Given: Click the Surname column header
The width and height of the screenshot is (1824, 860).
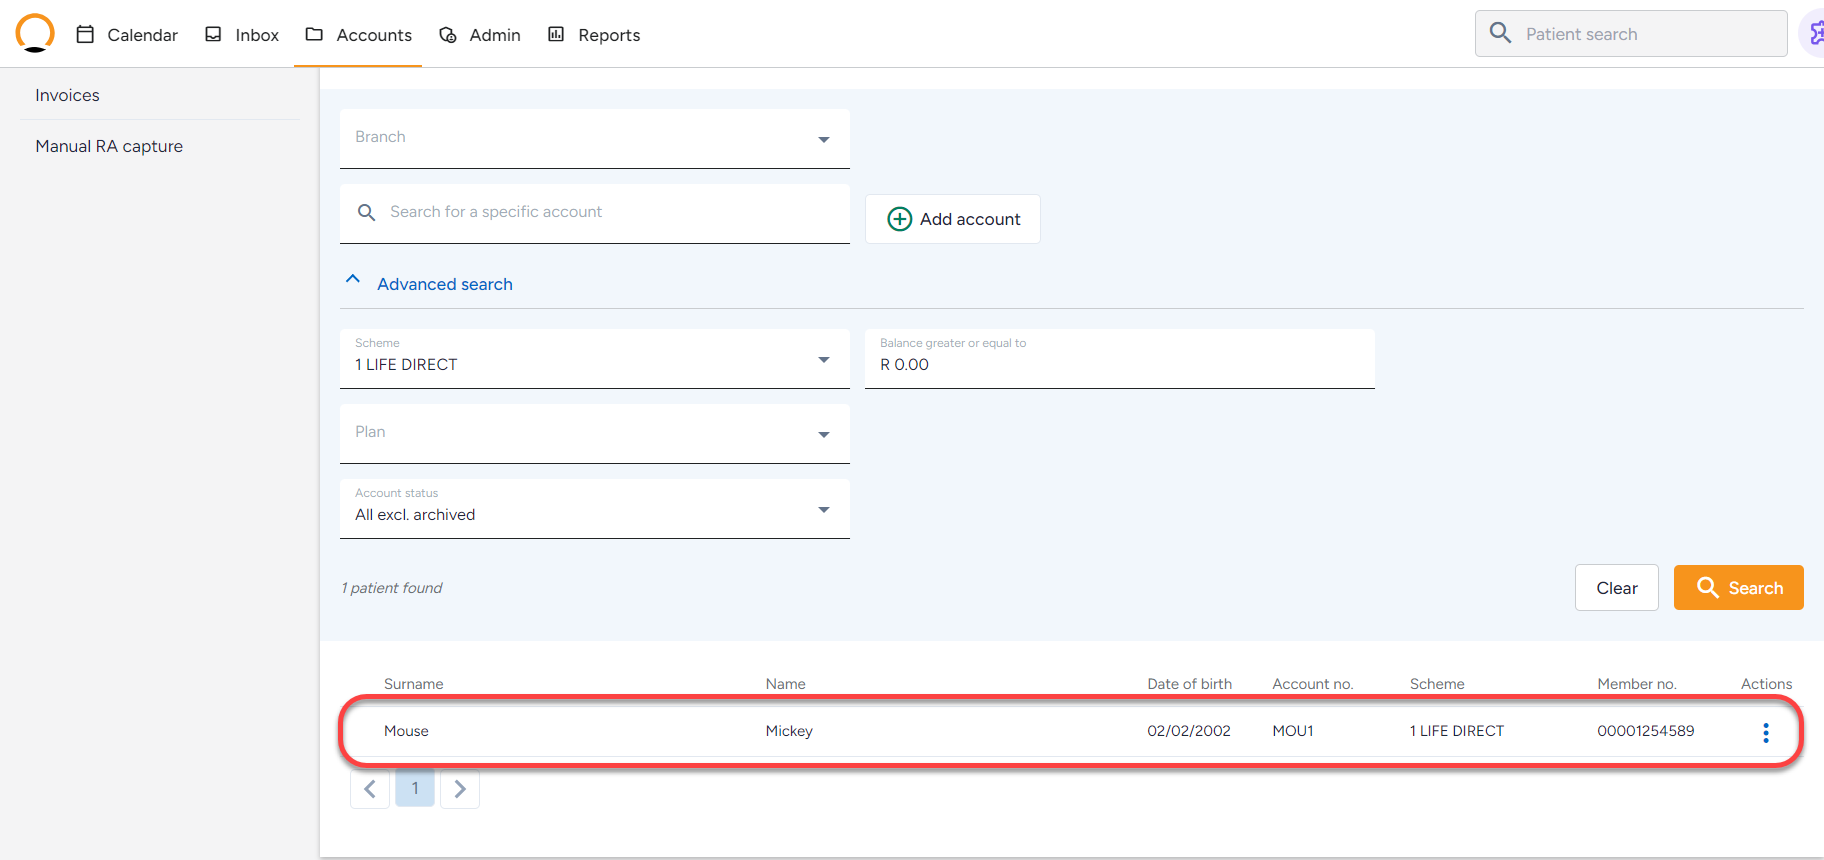Looking at the screenshot, I should pos(414,684).
